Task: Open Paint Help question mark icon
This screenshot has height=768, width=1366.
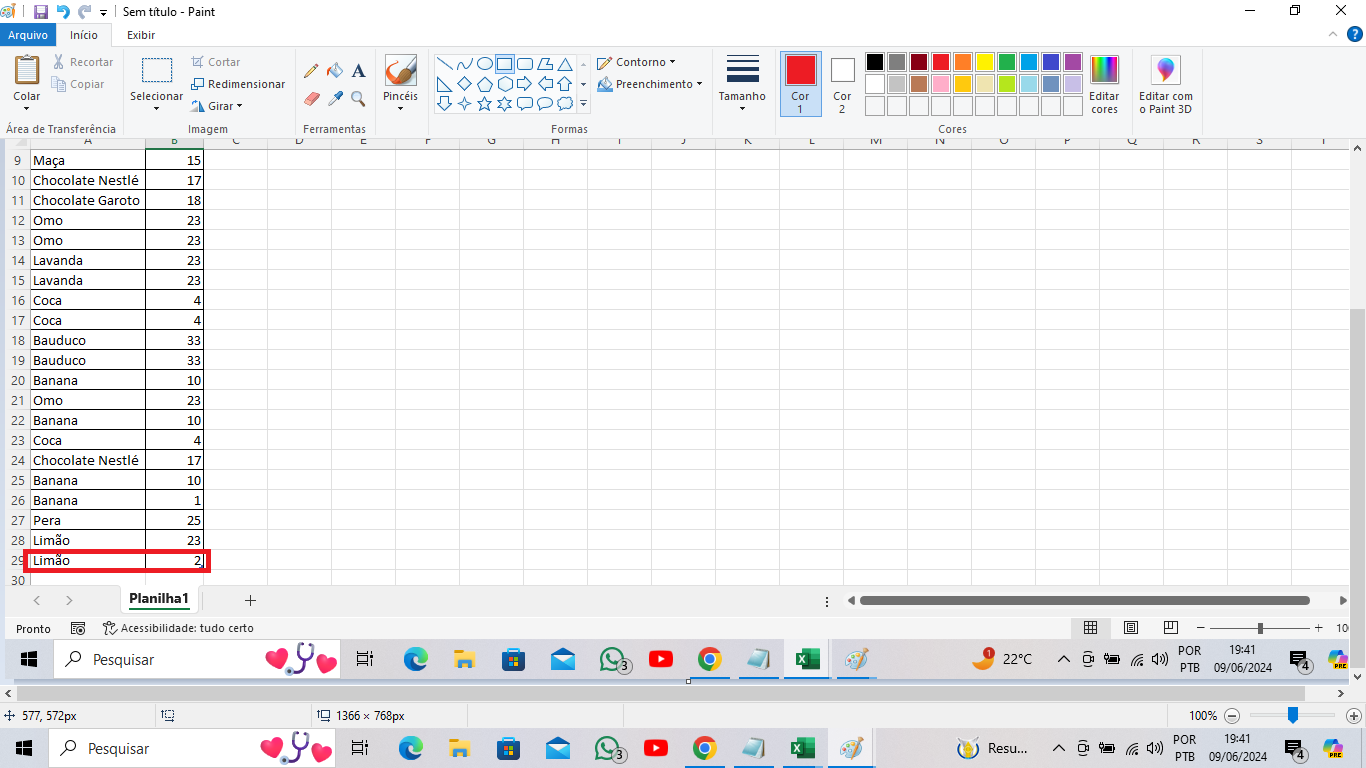Action: pyautogui.click(x=1355, y=34)
